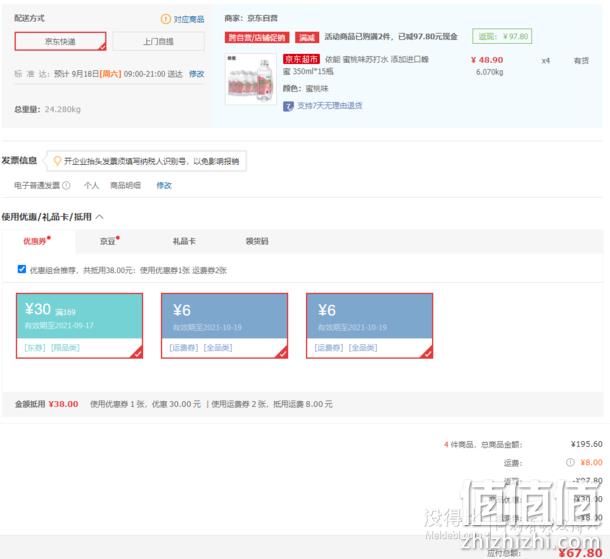The width and height of the screenshot is (610, 559).
Task: Open 对应商品 info icon
Action: 166,19
